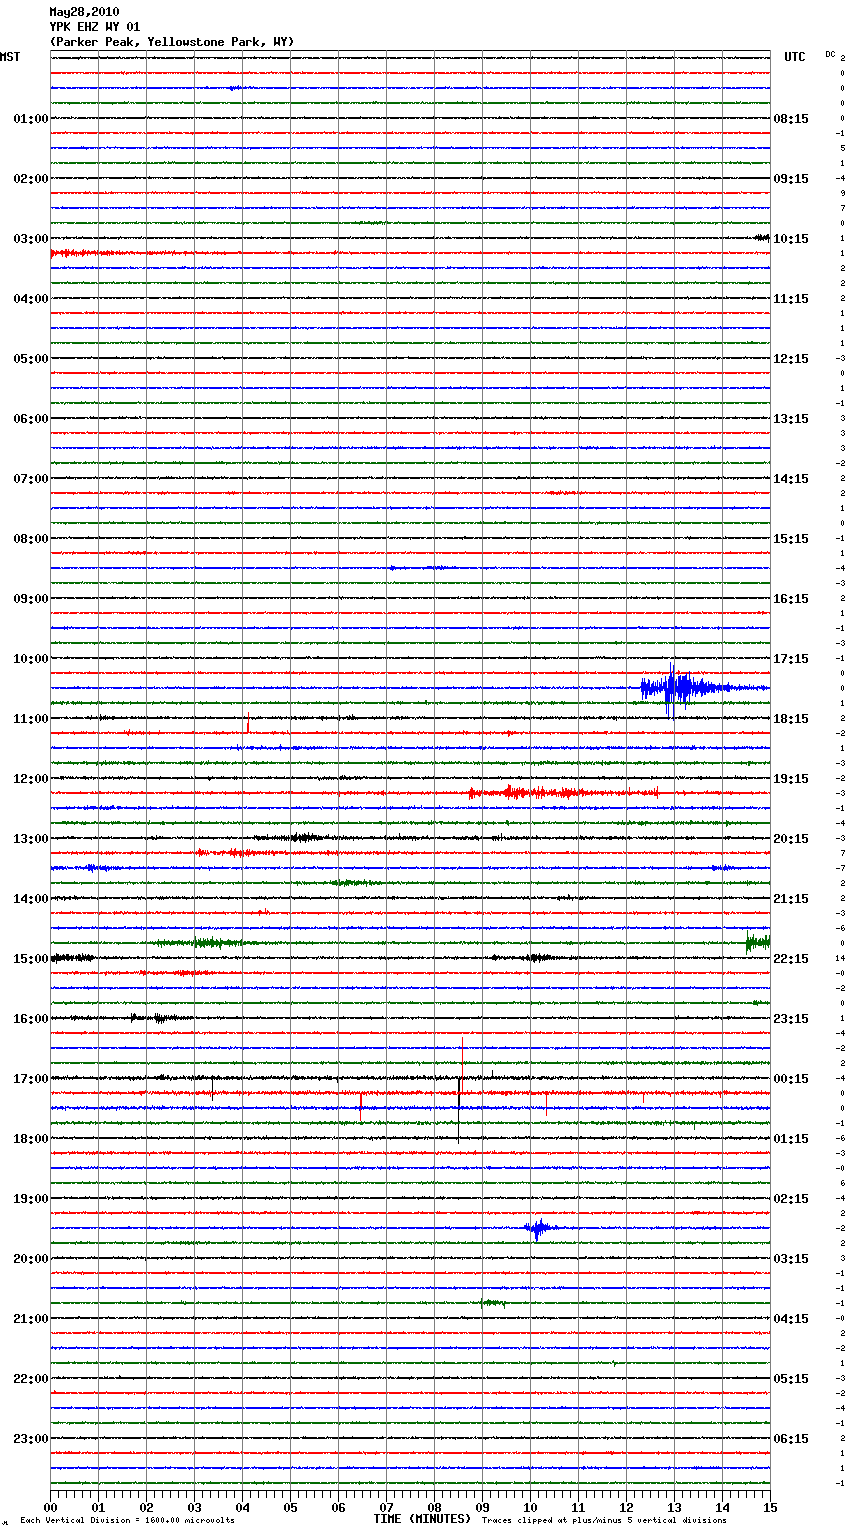Click the small green event after 20:00 MST
The image size is (850, 1534).
click(493, 1303)
